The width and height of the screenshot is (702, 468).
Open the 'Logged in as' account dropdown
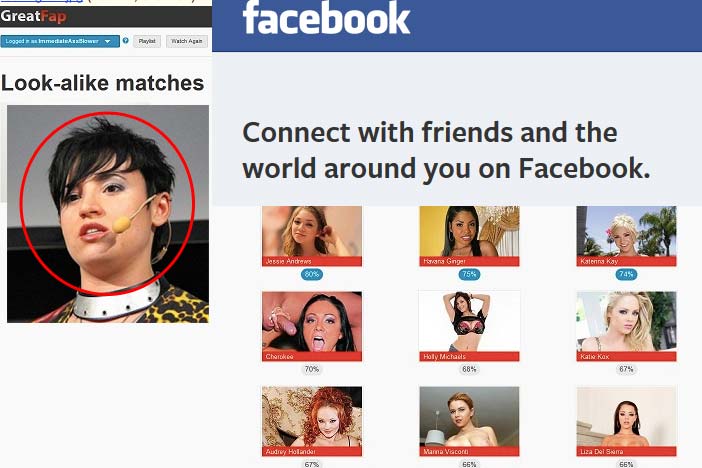point(60,41)
